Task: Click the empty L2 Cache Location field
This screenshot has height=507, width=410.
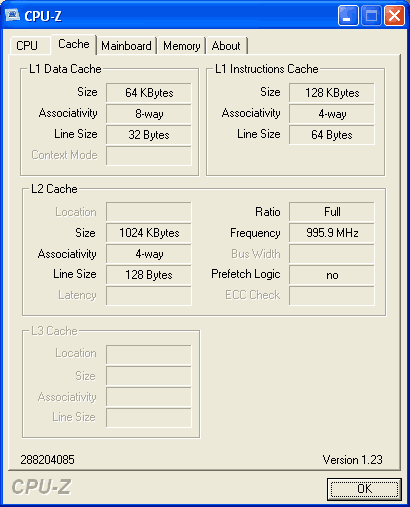Action: [149, 212]
